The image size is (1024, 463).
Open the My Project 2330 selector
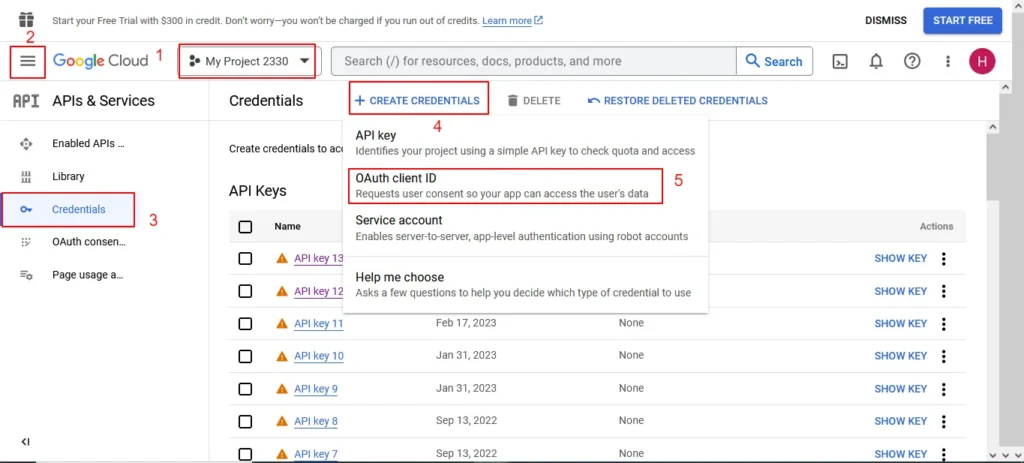click(248, 61)
